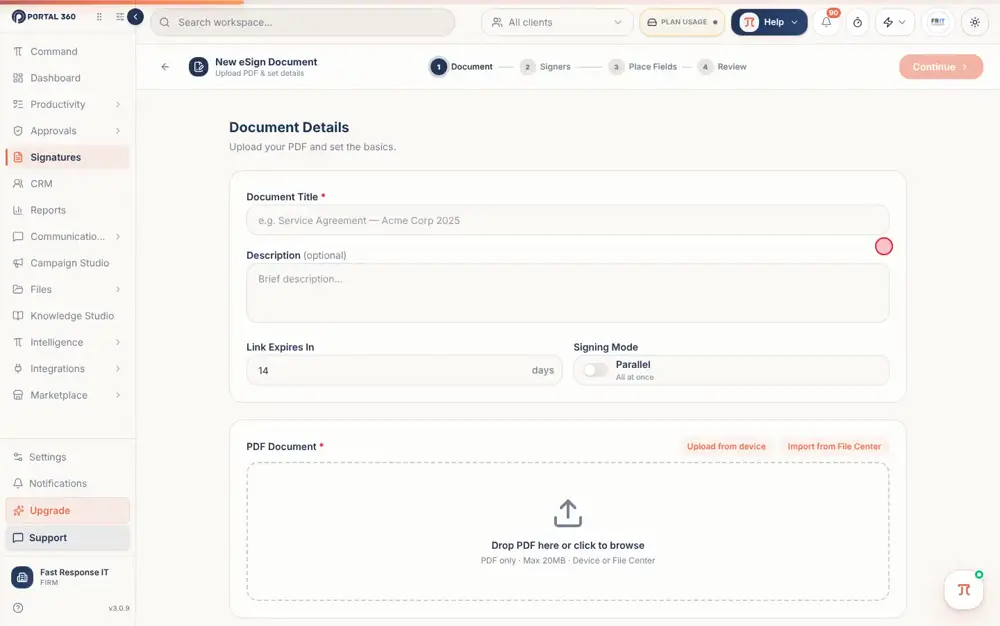Screen dimensions: 1000x626
Task: Toggle the Parallel signing mode switch
Action: pos(595,370)
